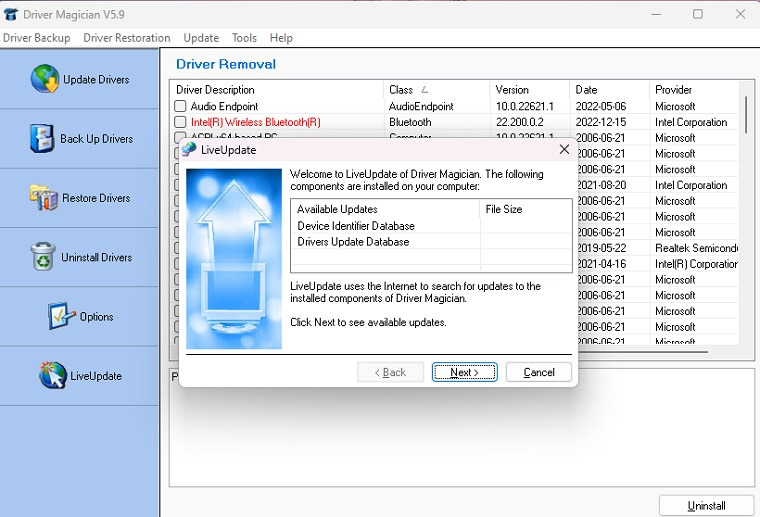Click the Options checkmark icon
The width and height of the screenshot is (760, 517).
(x=62, y=316)
